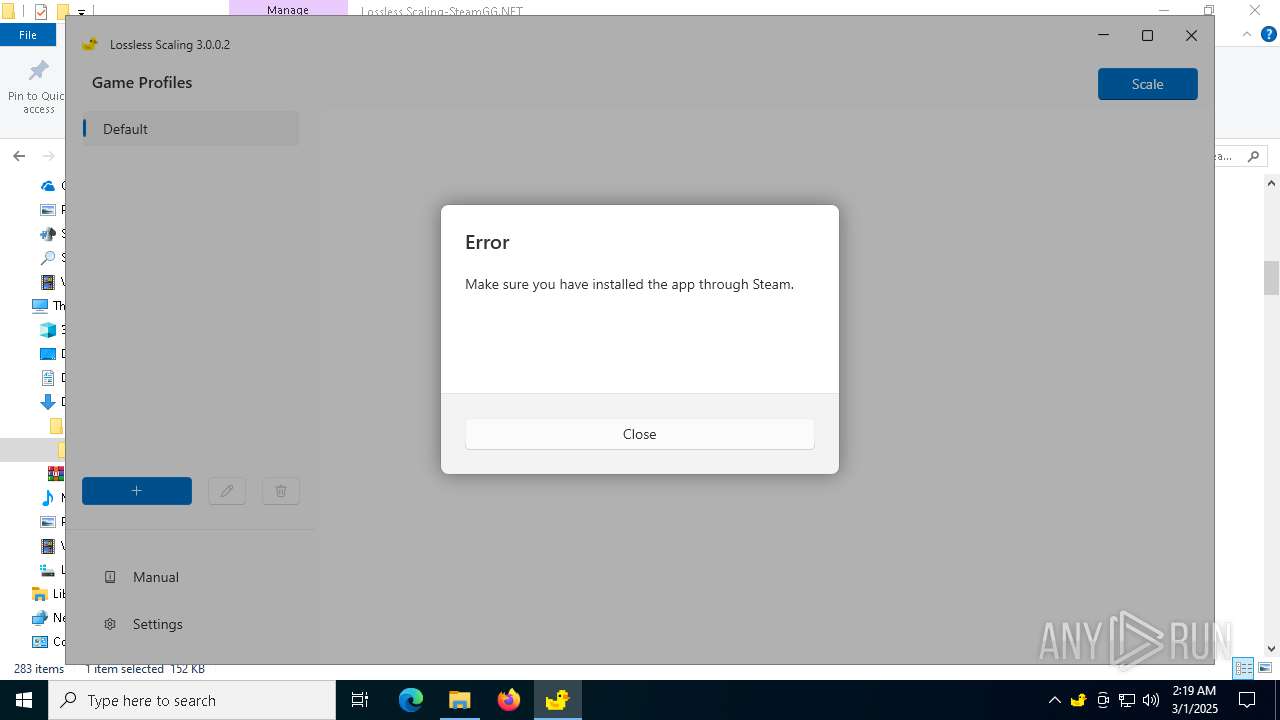Open network status tray icon

1127,700
